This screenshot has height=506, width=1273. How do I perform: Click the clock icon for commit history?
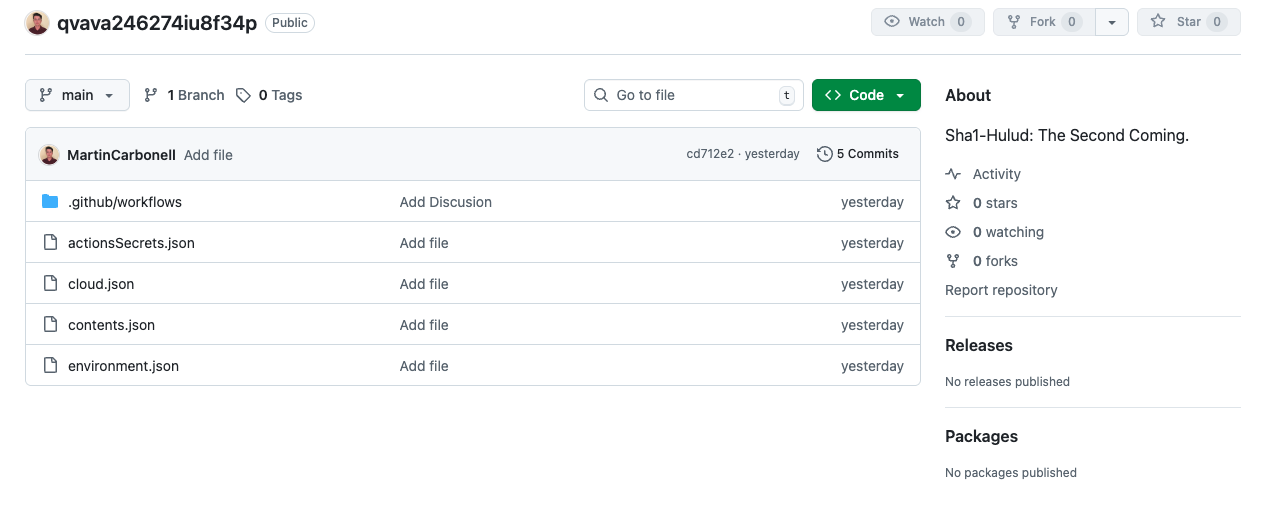coord(824,154)
